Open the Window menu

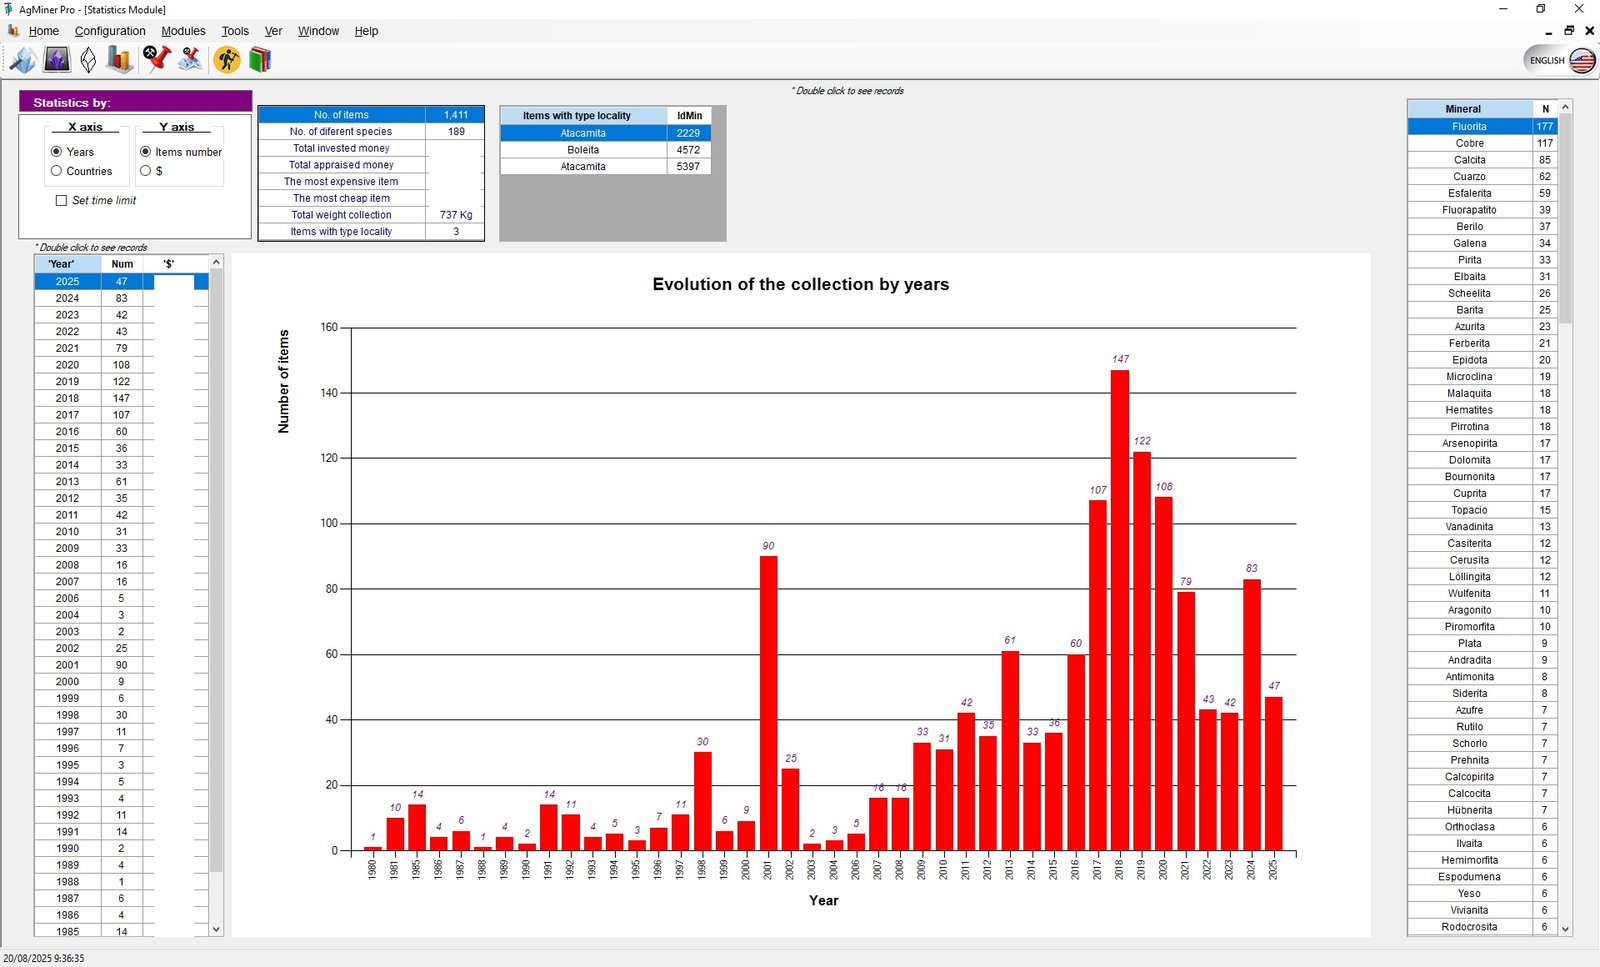click(318, 31)
